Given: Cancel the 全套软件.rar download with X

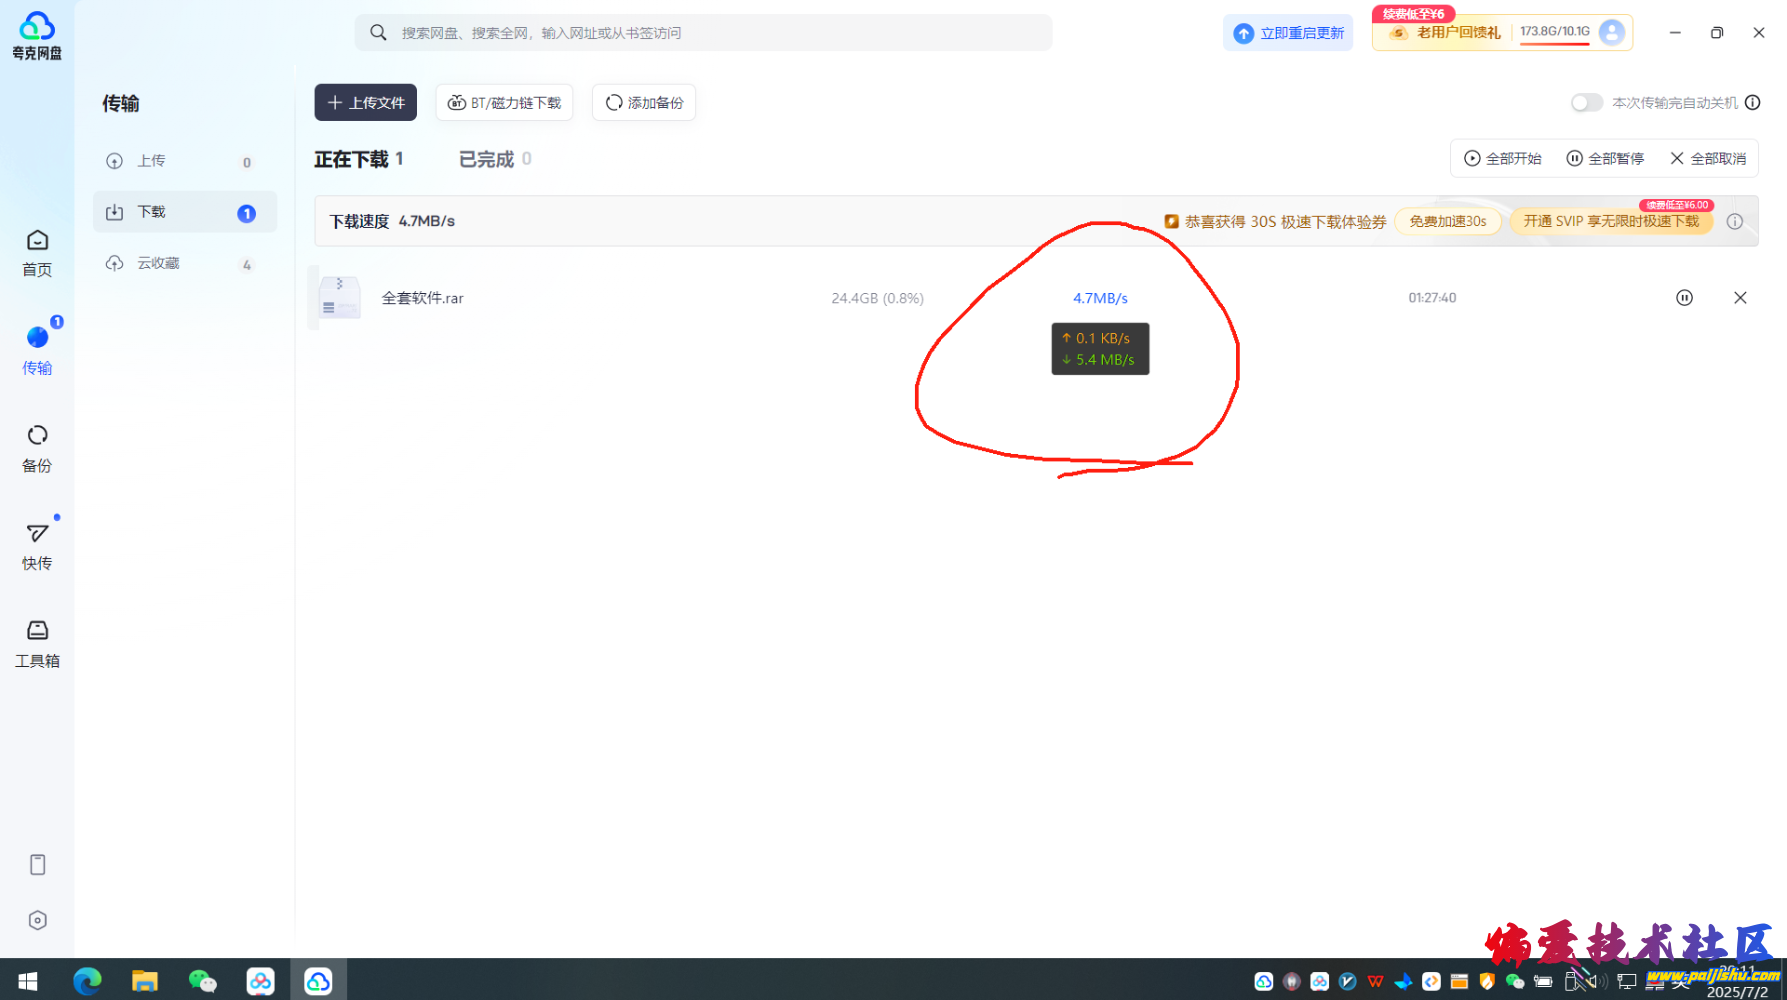Looking at the screenshot, I should [1740, 297].
